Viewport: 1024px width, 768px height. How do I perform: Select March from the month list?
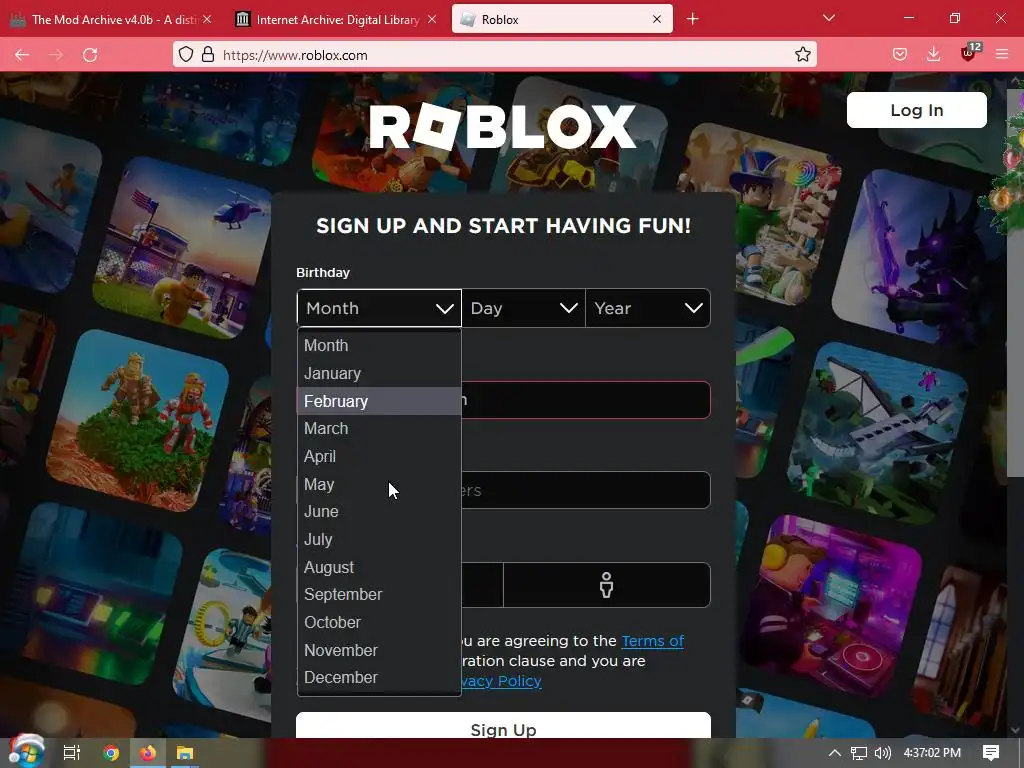[x=379, y=428]
